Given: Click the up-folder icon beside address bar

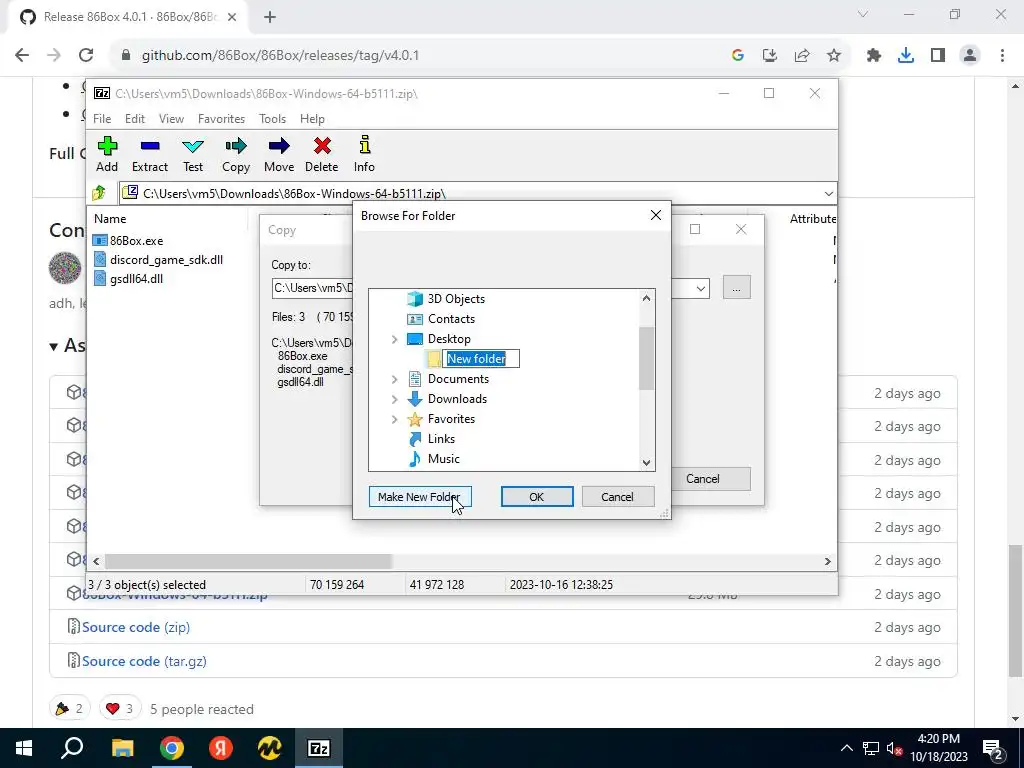Looking at the screenshot, I should (99, 193).
